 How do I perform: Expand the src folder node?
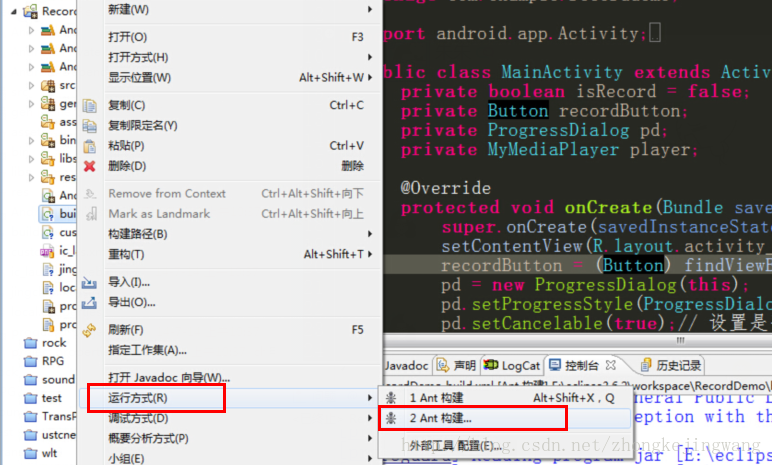(32, 86)
